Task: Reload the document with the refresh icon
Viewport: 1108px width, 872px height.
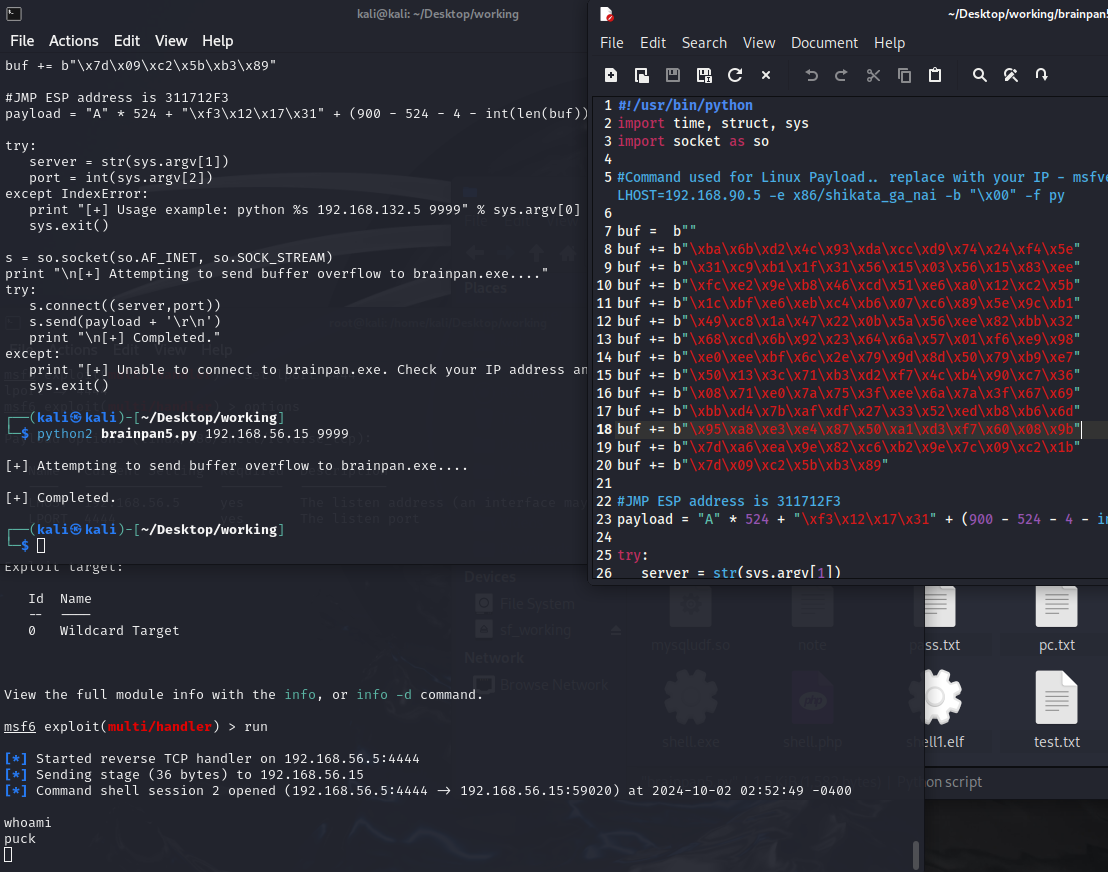Action: (x=735, y=75)
